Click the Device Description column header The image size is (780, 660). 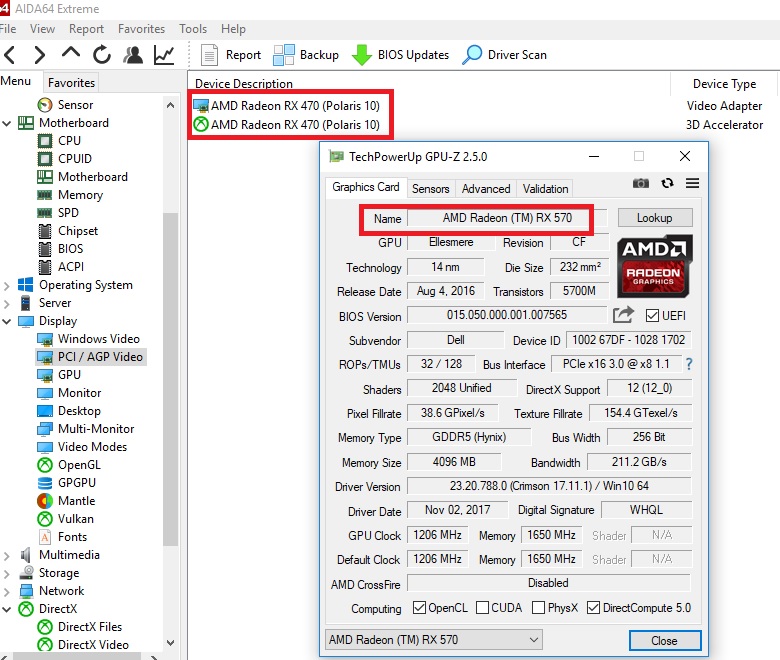coord(244,84)
